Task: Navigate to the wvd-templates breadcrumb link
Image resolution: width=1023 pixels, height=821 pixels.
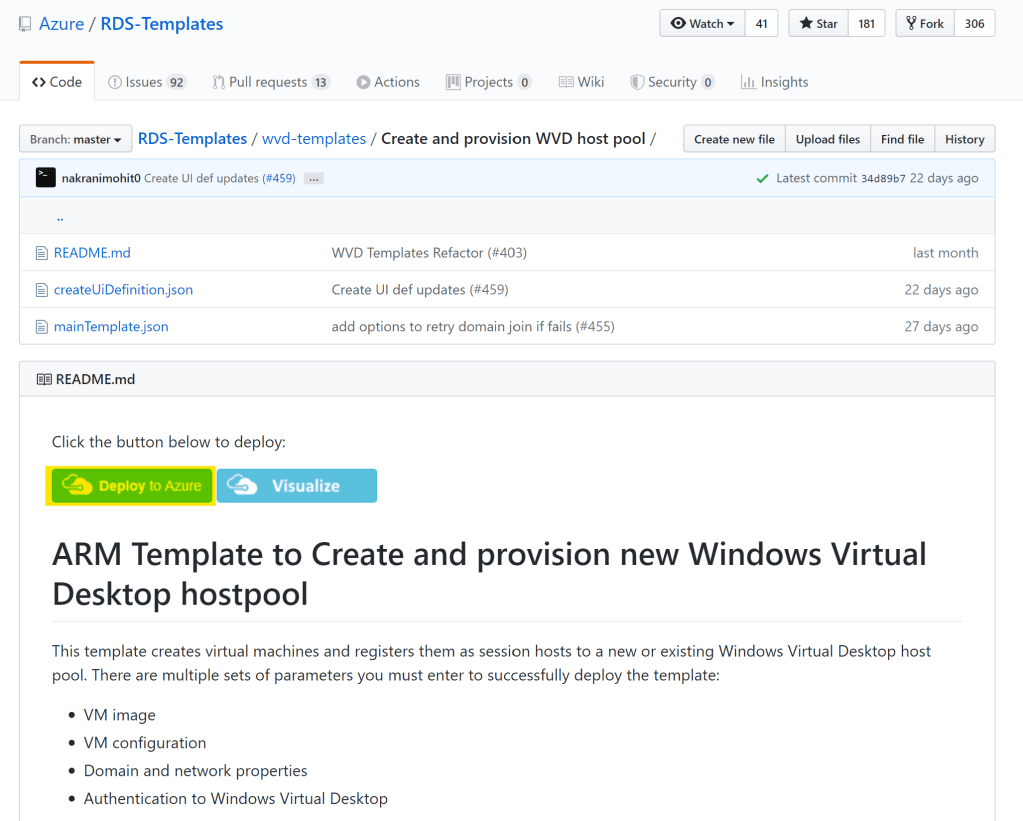Action: pyautogui.click(x=314, y=139)
